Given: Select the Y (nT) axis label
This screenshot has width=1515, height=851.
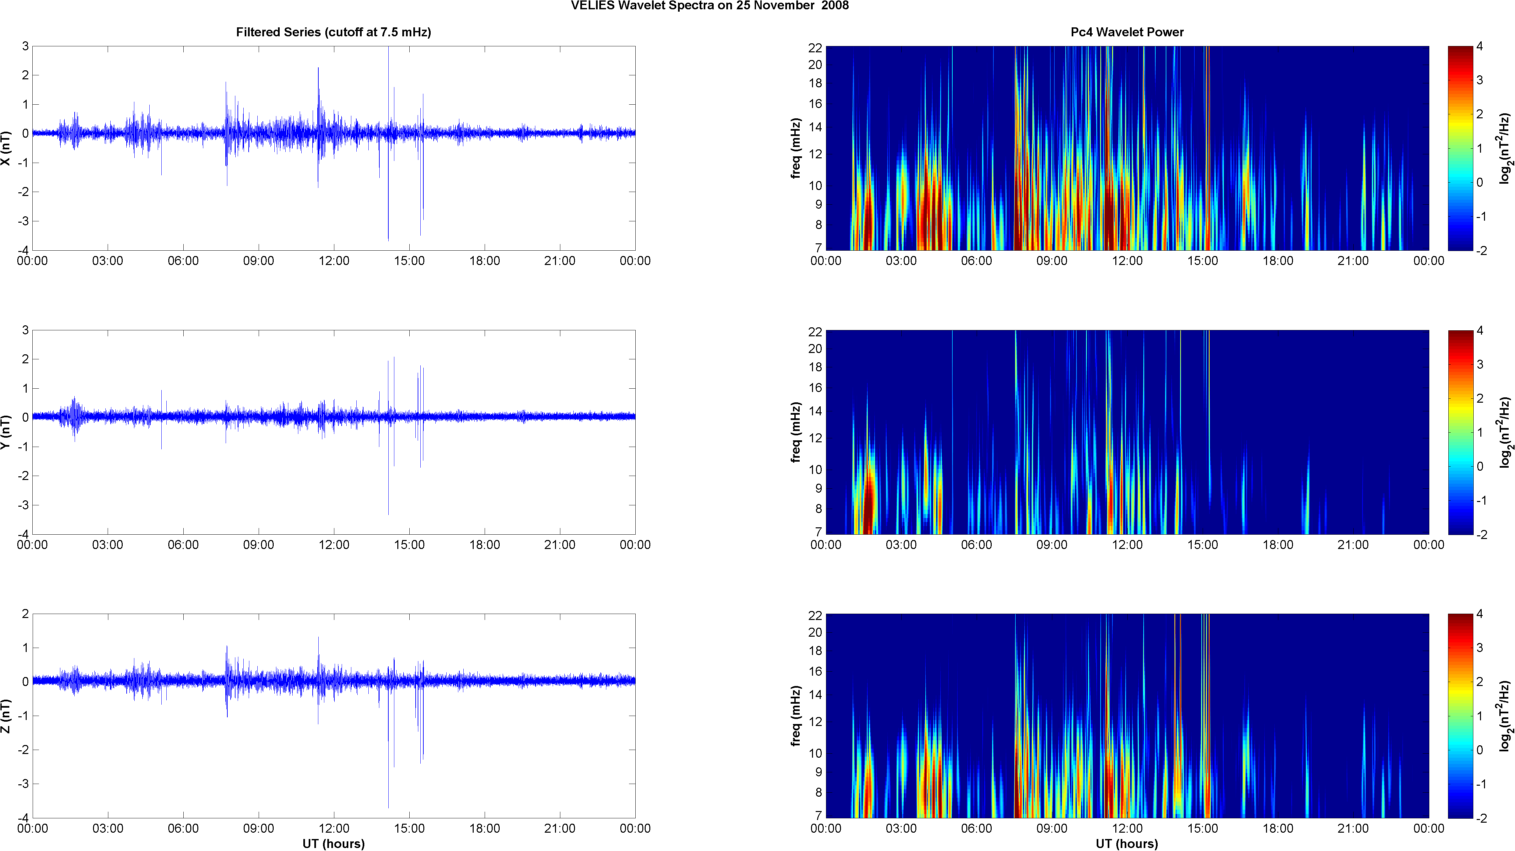Looking at the screenshot, I should 7,432.
